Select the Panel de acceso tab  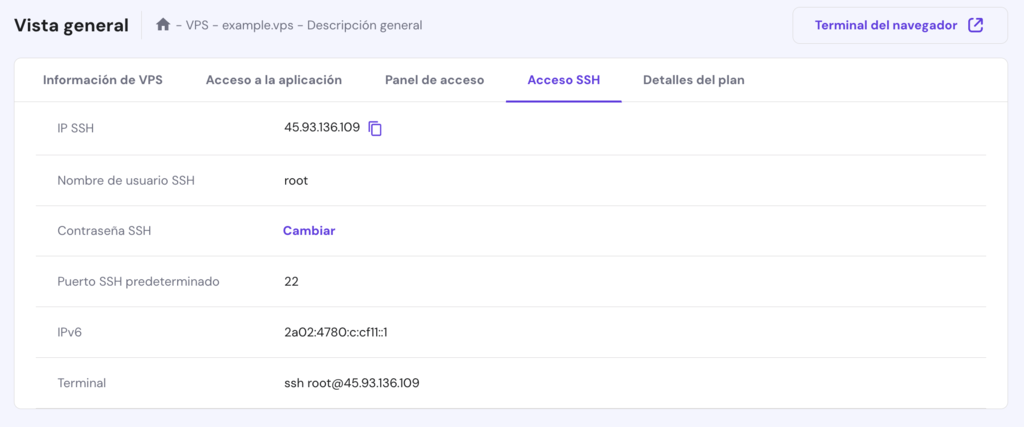[x=434, y=80]
